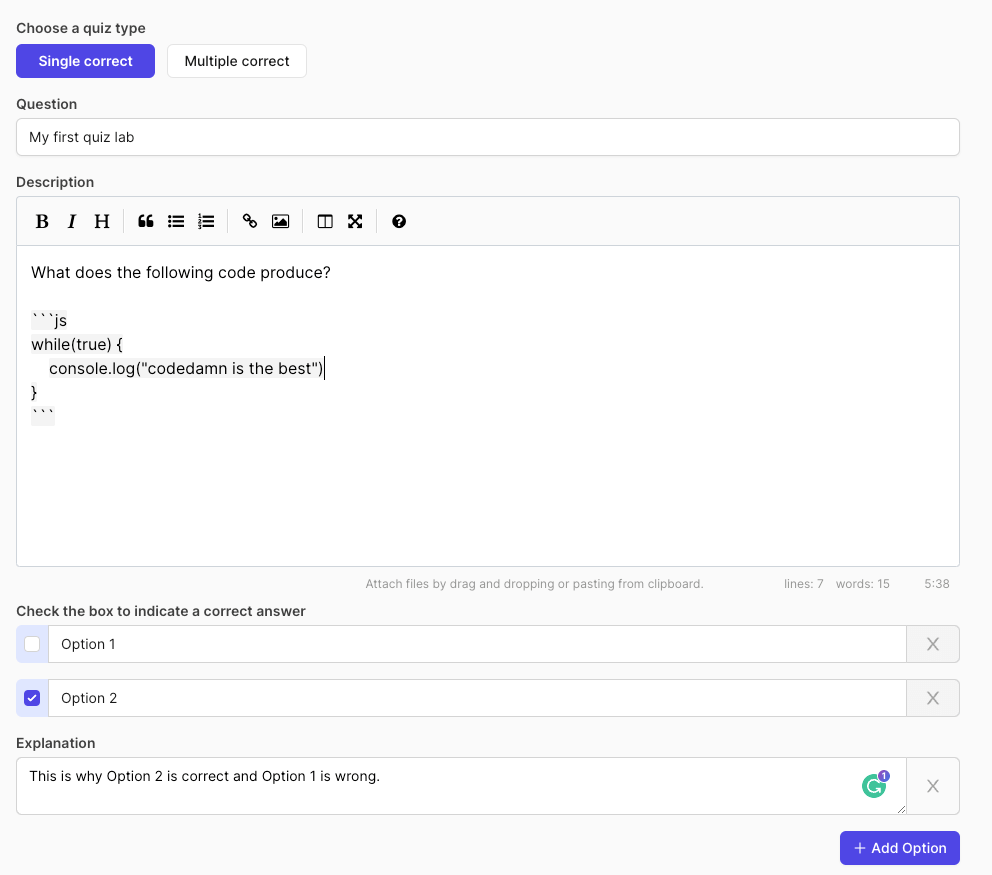Open the markdown help guide
Image resolution: width=992 pixels, height=875 pixels.
click(399, 222)
